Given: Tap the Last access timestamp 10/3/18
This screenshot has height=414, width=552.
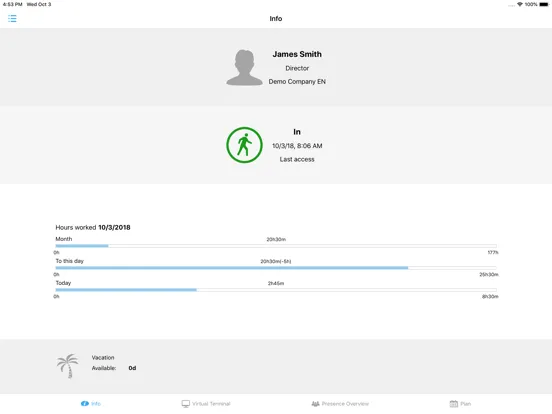Looking at the screenshot, I should [297, 146].
